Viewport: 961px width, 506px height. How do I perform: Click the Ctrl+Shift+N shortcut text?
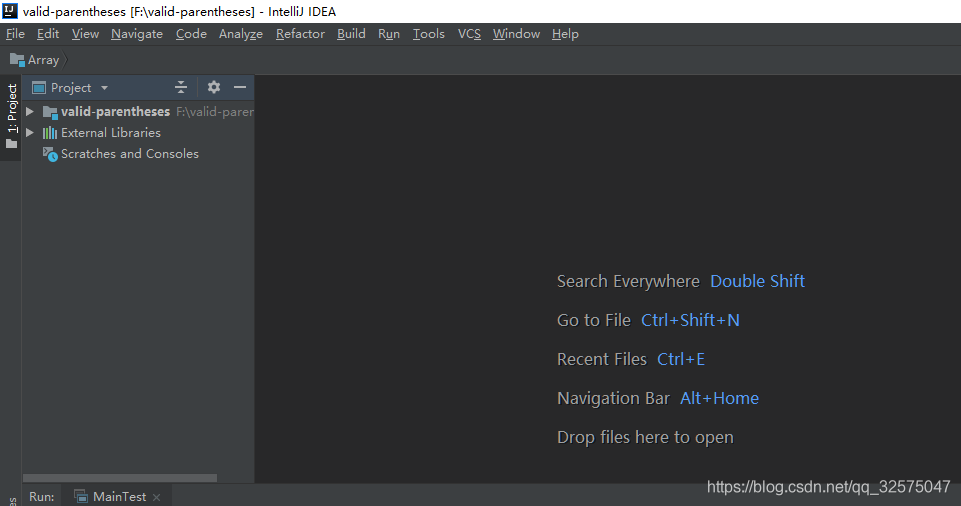(x=690, y=320)
